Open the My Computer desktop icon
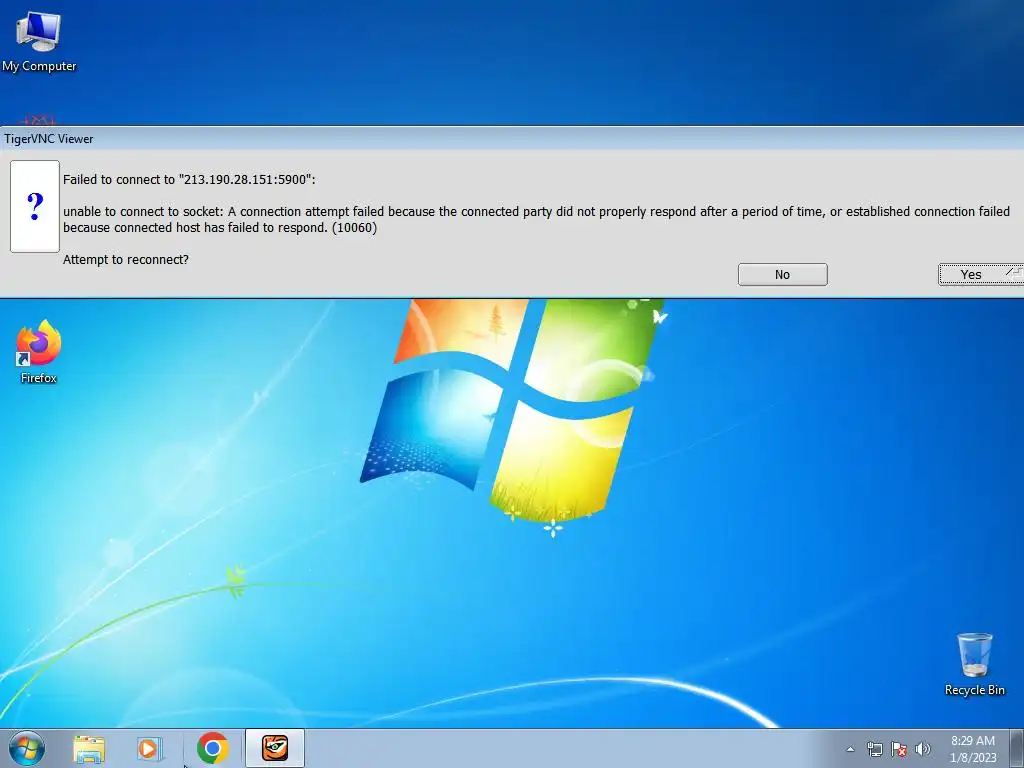The height and width of the screenshot is (768, 1024). (39, 42)
